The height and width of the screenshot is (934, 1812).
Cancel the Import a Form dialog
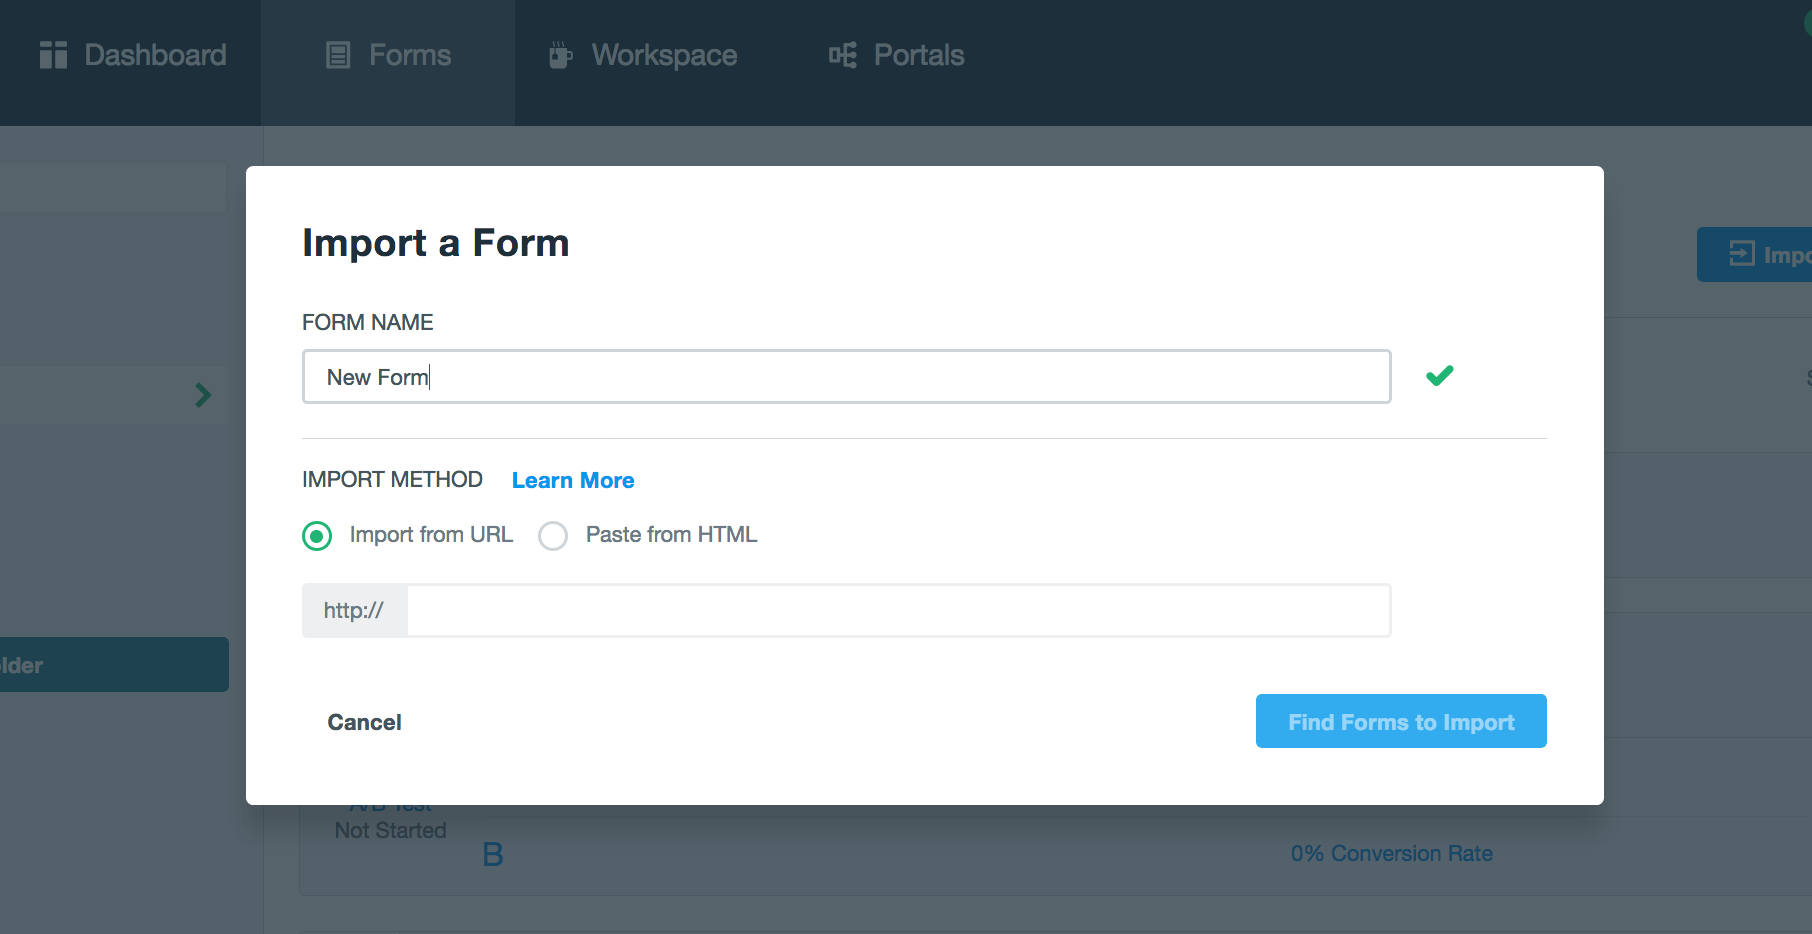[364, 722]
